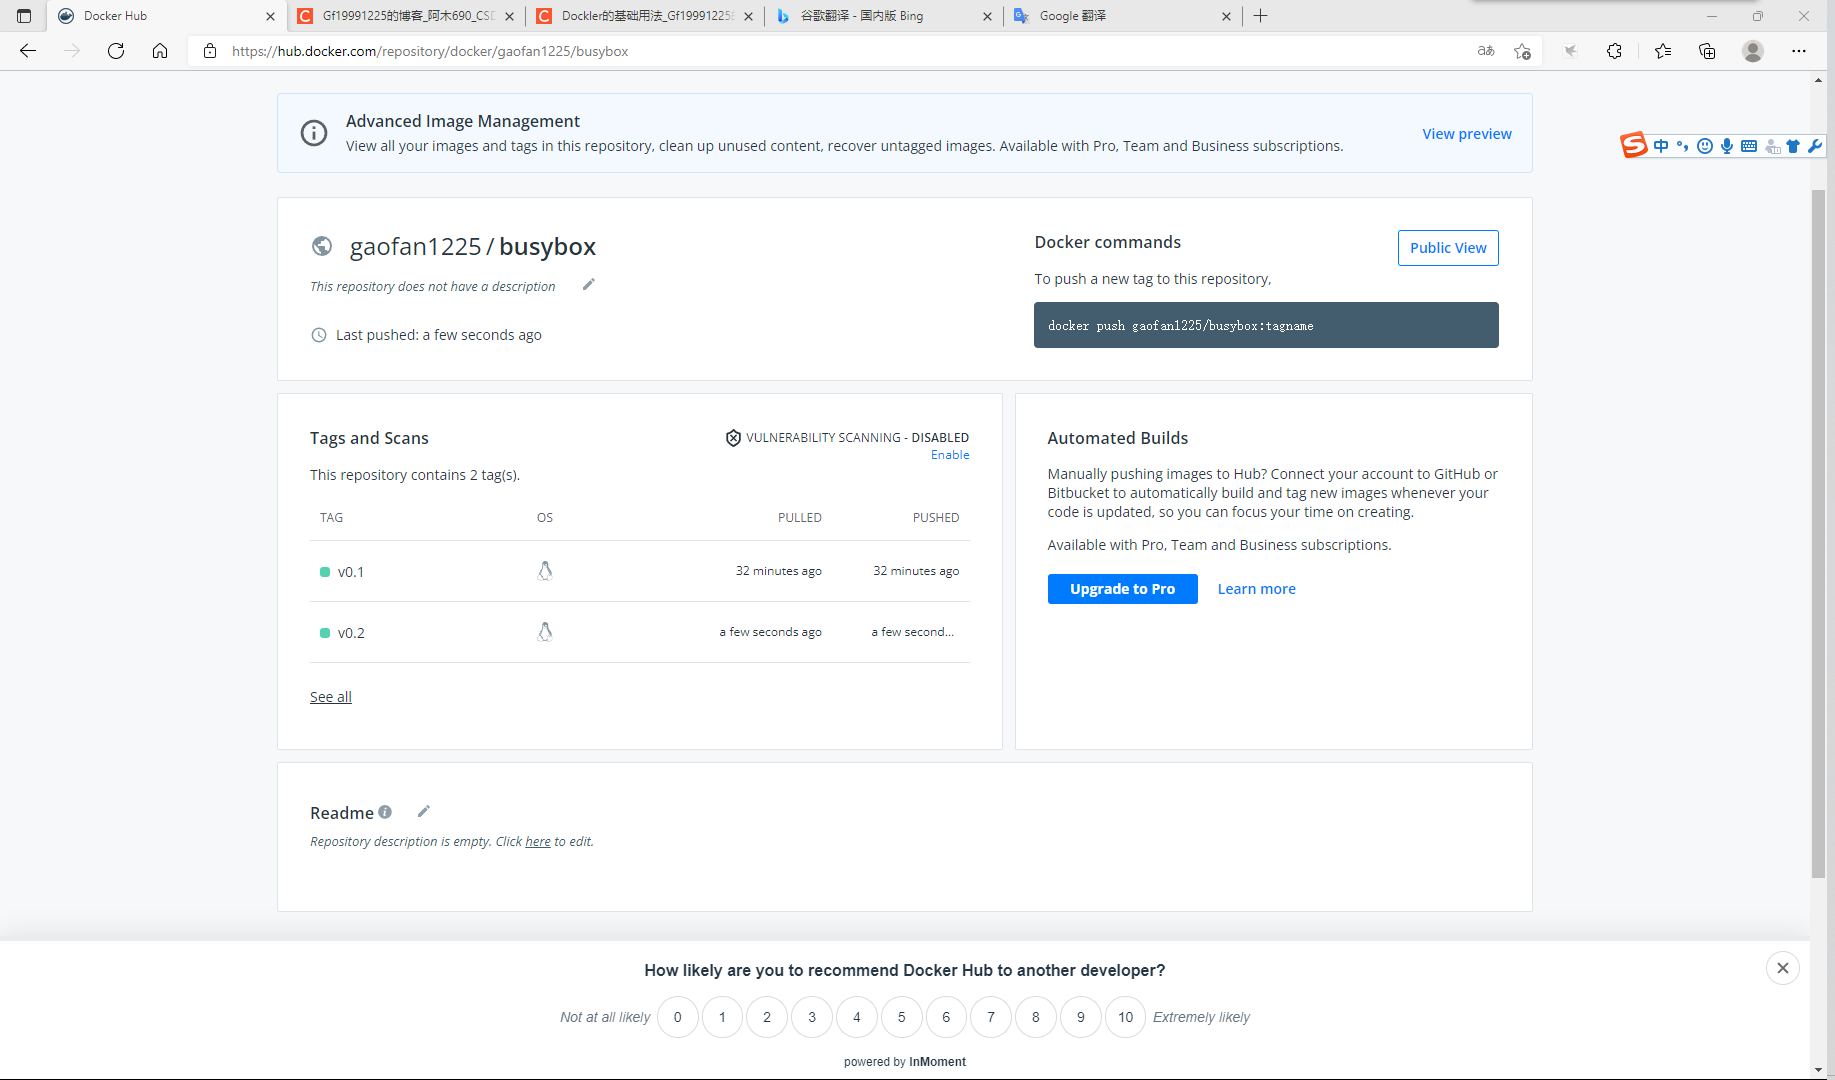1835x1080 pixels.
Task: Click the View preview link
Action: click(1467, 134)
